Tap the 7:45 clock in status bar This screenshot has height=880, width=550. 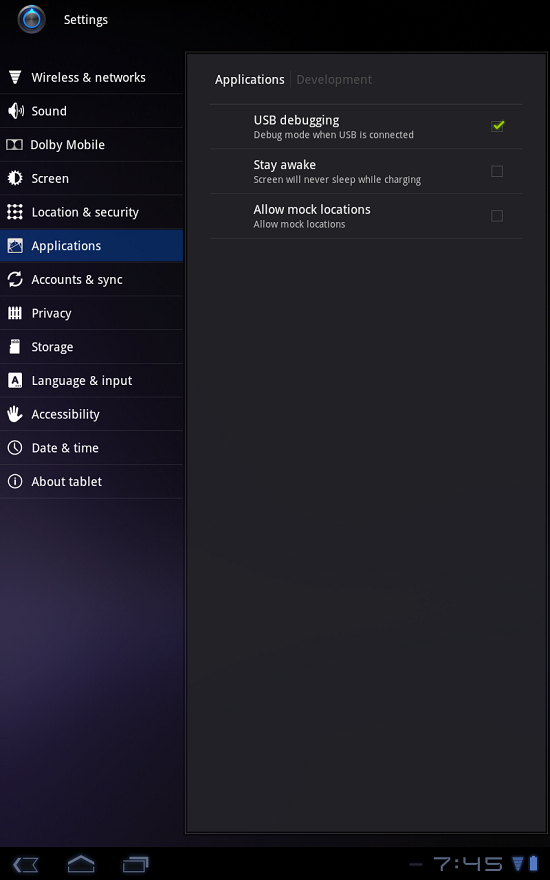pos(468,864)
